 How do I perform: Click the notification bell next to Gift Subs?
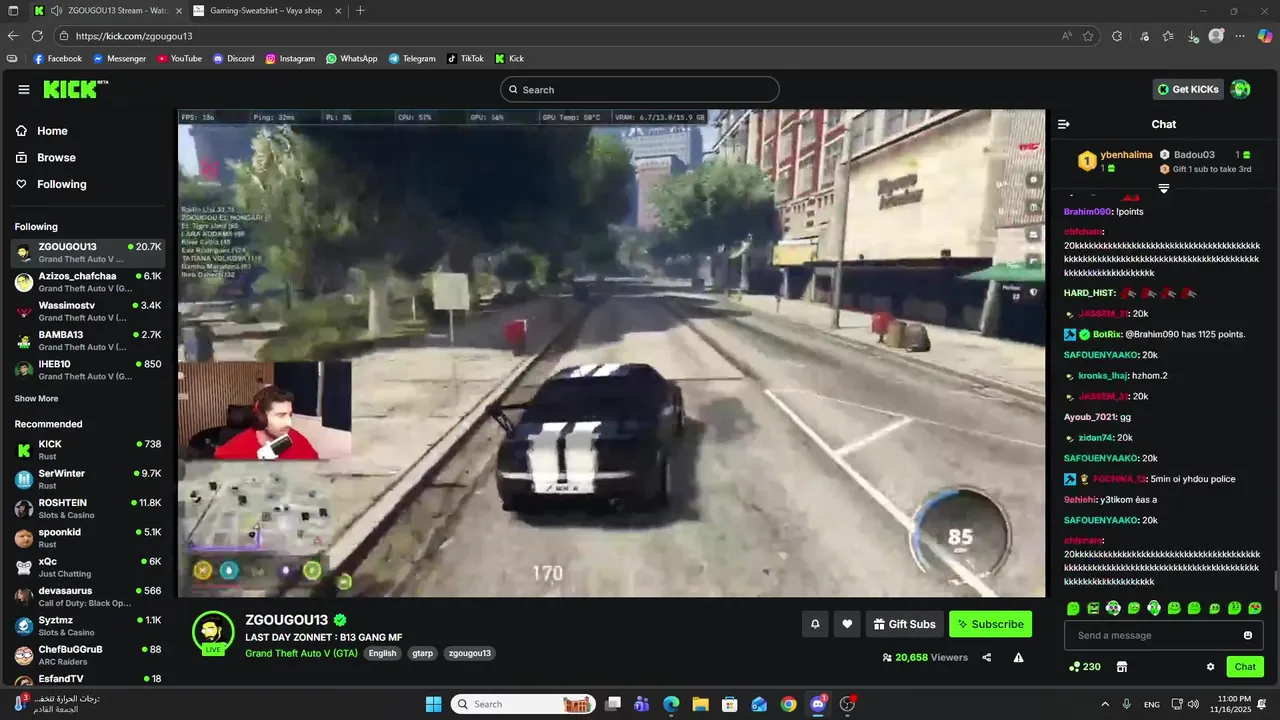(x=815, y=624)
